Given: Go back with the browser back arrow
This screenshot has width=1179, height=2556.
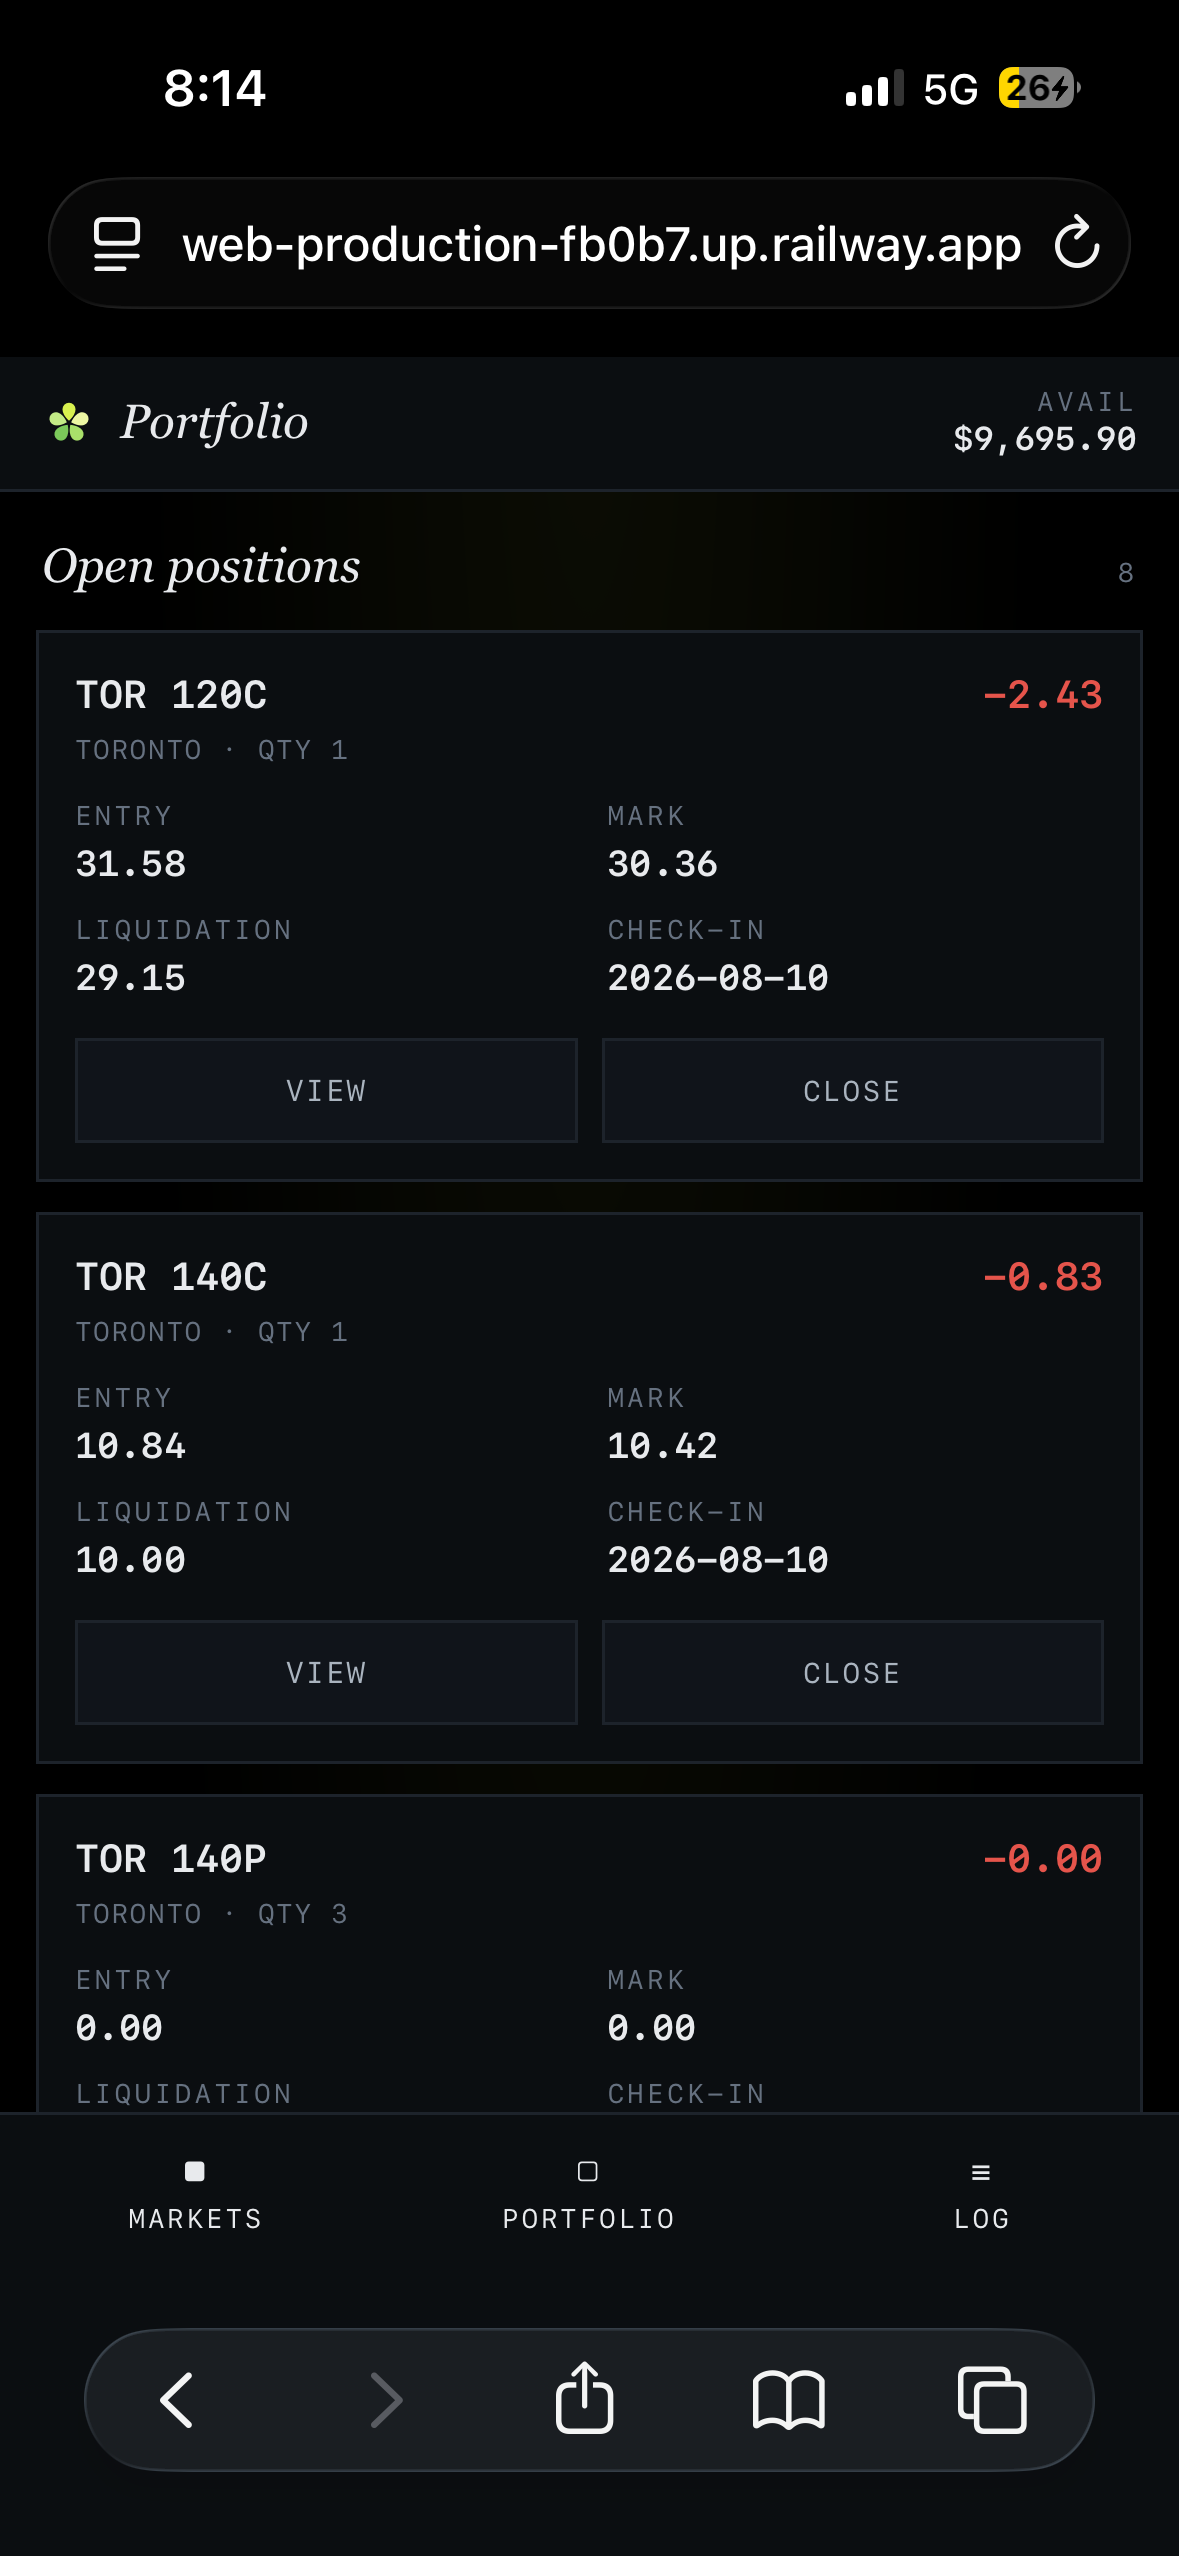Looking at the screenshot, I should 177,2400.
